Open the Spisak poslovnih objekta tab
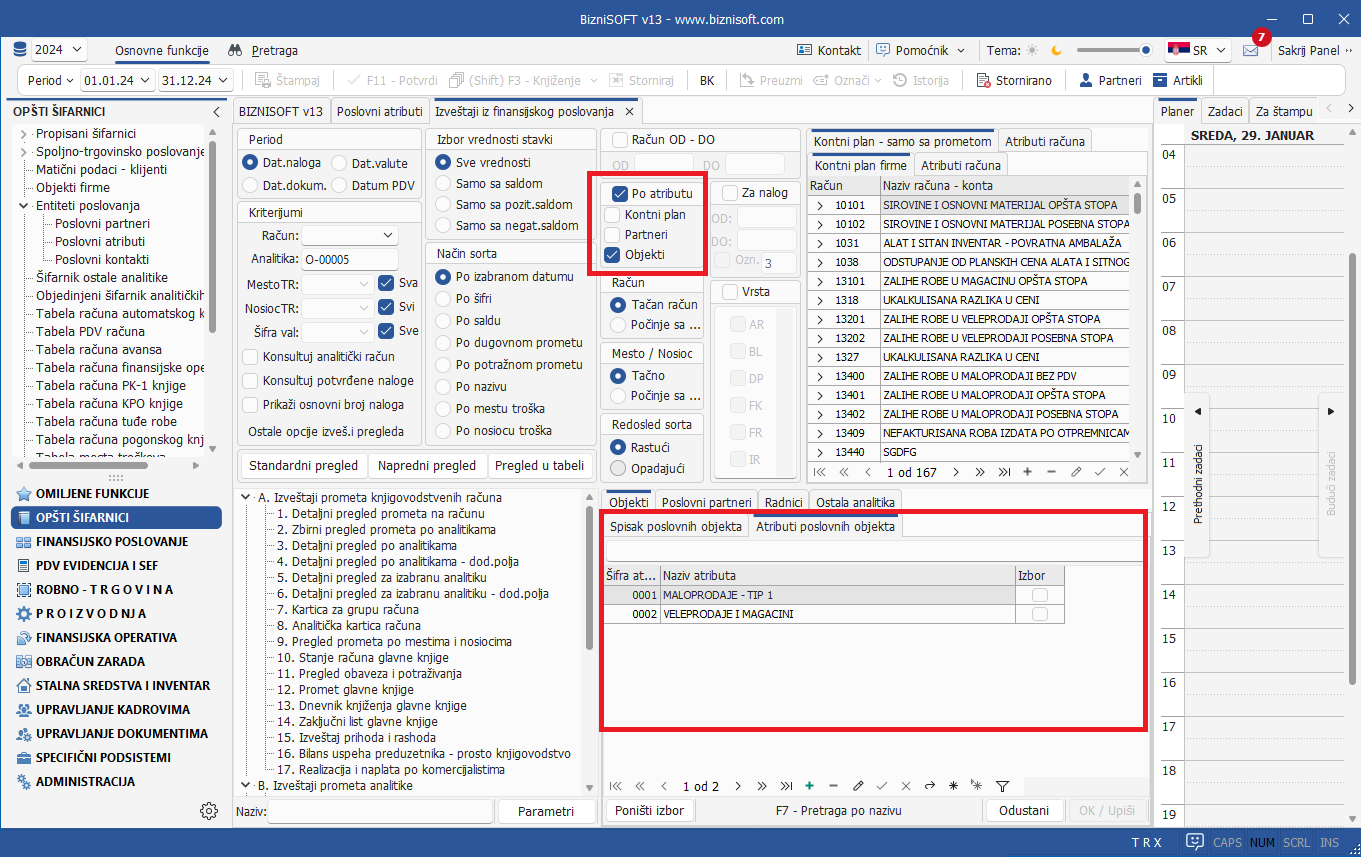The width and height of the screenshot is (1361, 857). 676,527
